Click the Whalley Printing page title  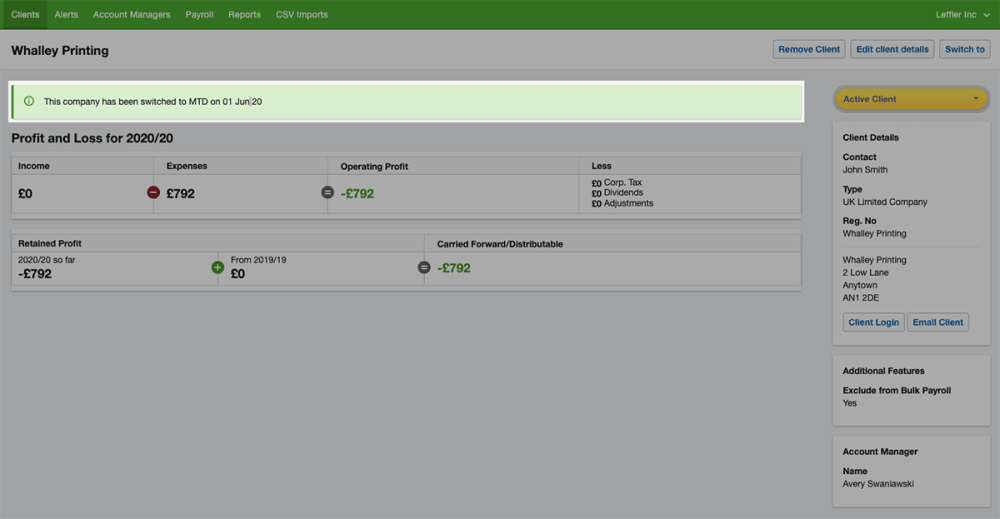[x=60, y=50]
